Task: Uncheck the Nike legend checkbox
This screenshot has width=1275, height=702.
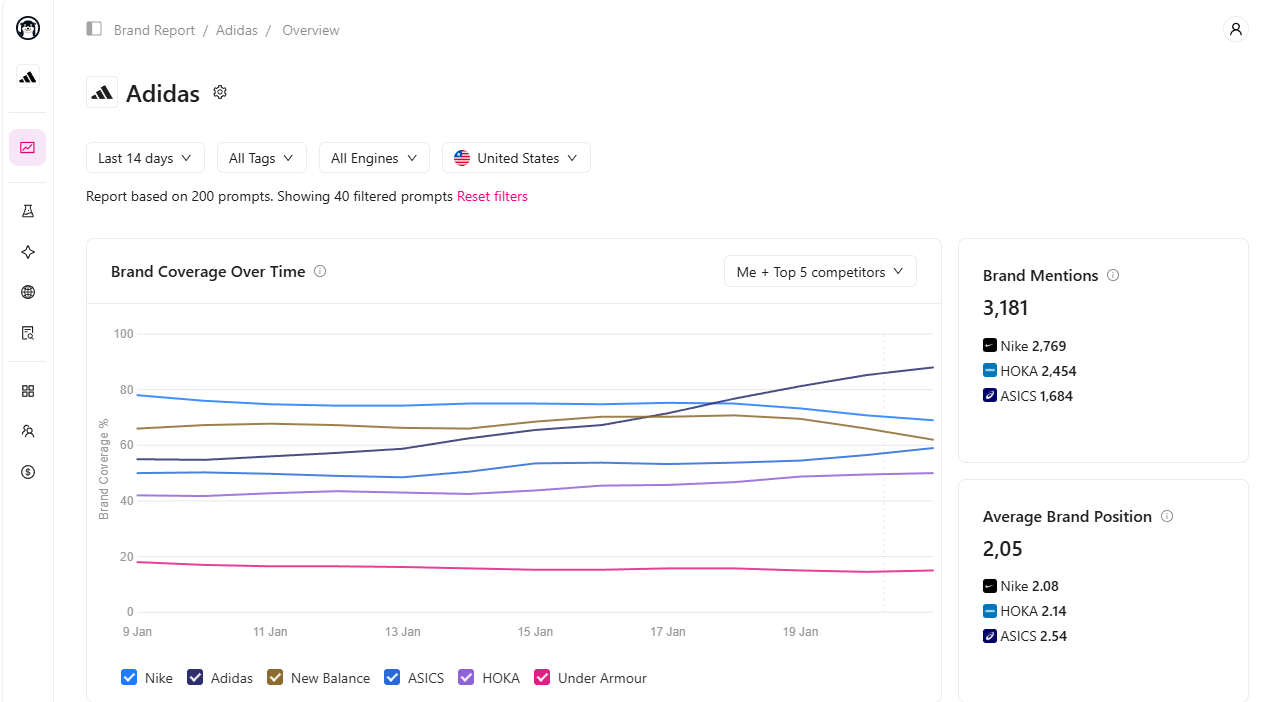Action: [129, 677]
